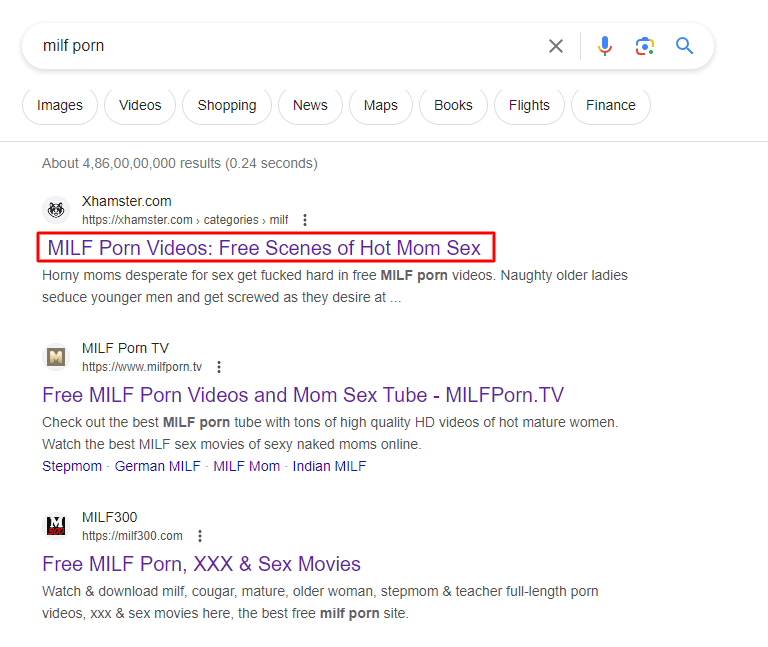Open three-dot menu for the xhamster.com result
The image size is (768, 647).
click(x=305, y=220)
